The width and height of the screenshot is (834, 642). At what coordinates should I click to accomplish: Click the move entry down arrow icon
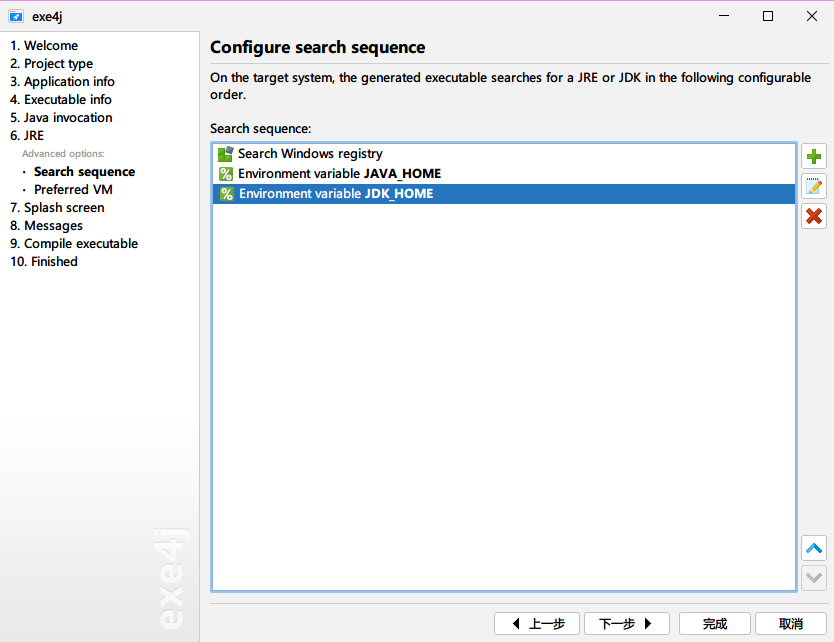coord(814,577)
